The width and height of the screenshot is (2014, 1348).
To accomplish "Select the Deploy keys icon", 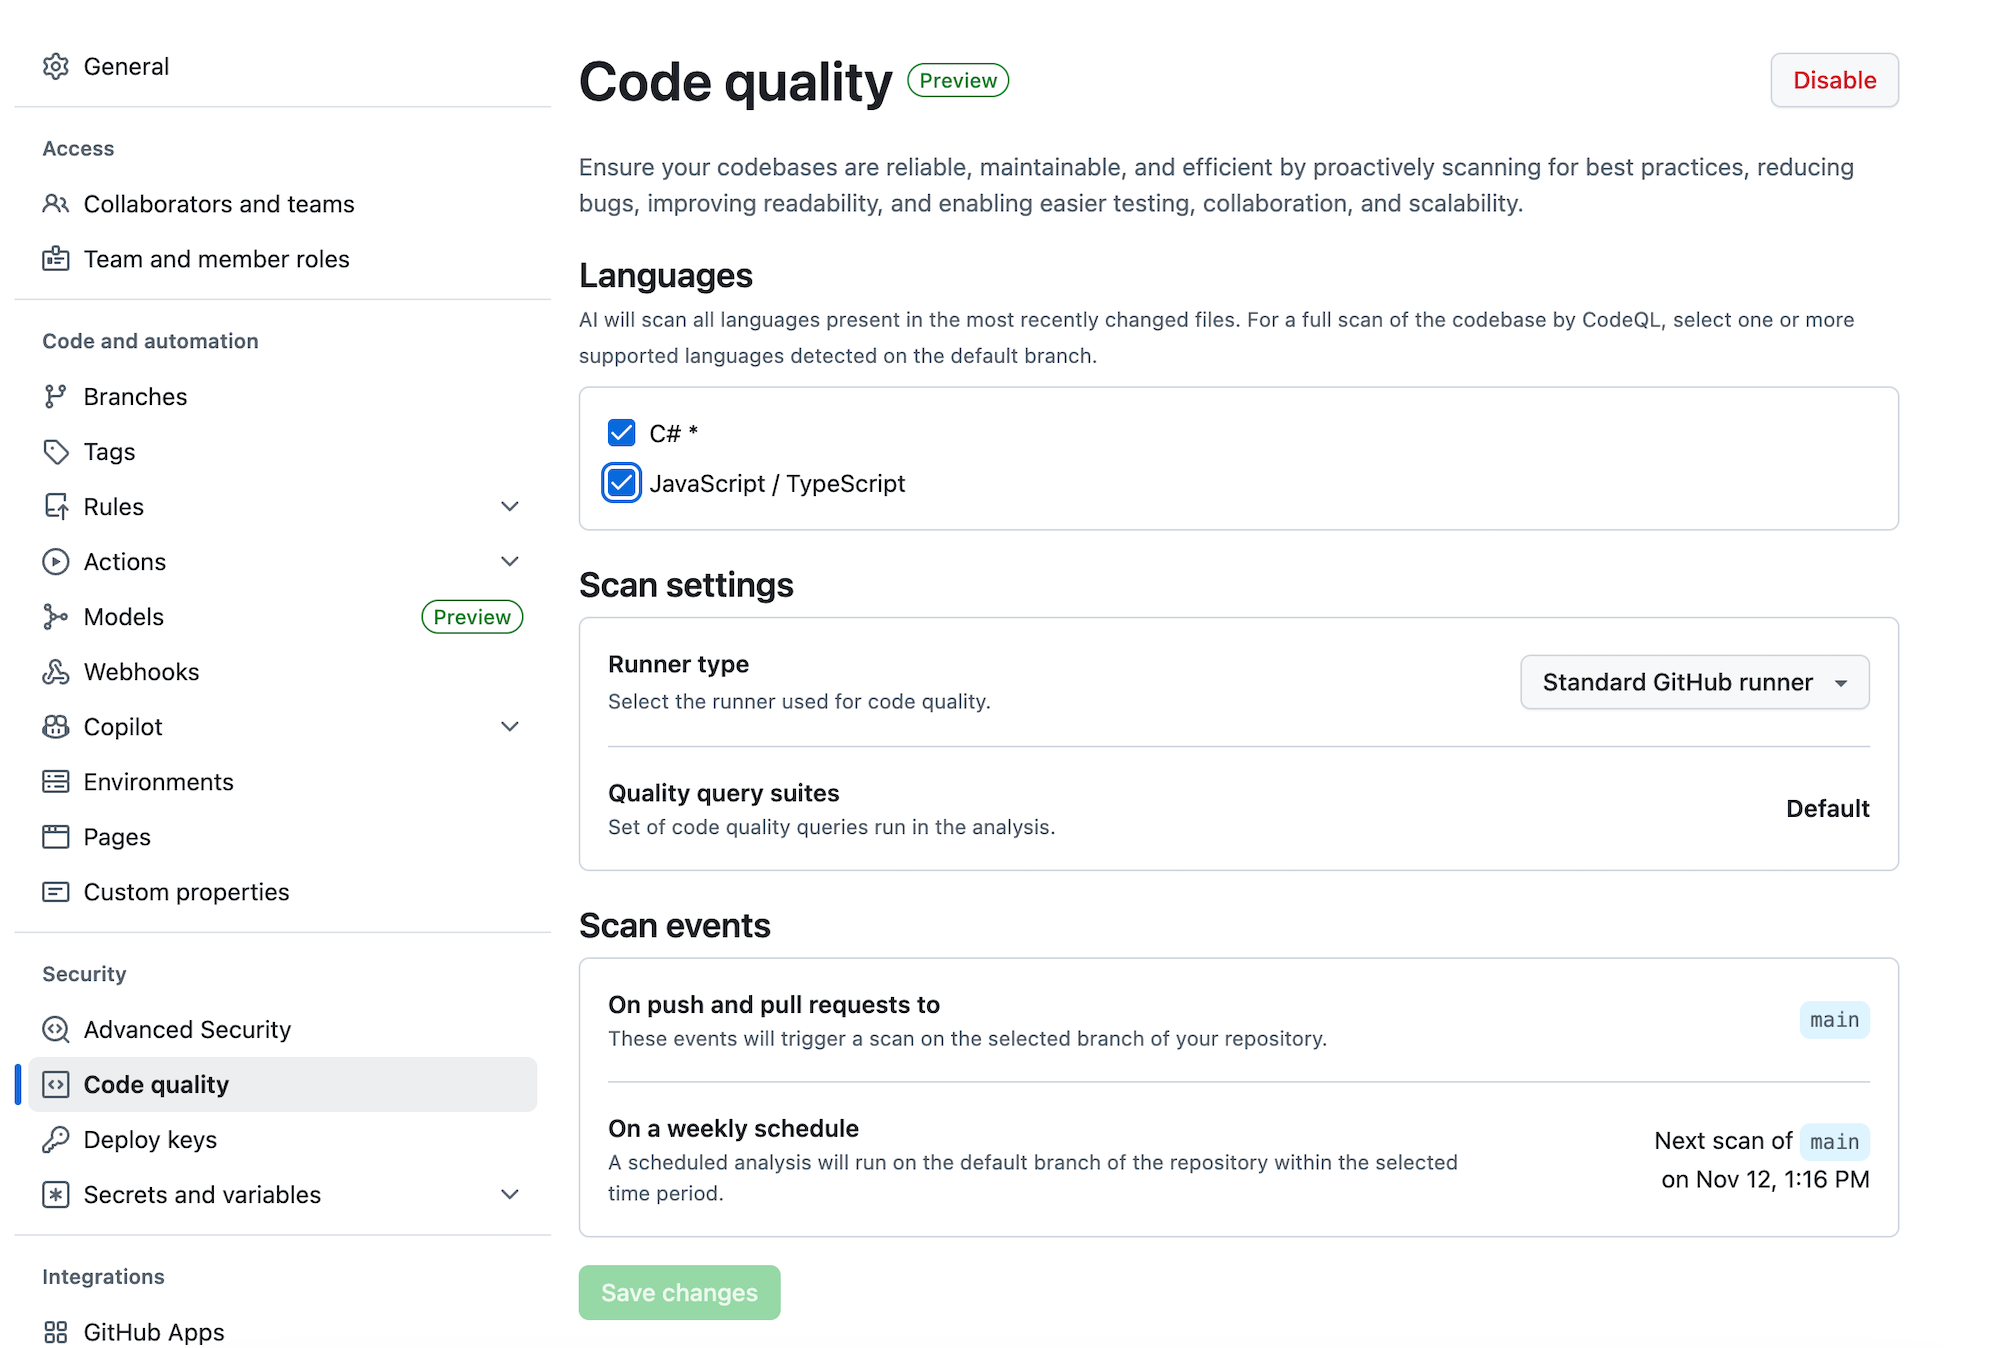I will click(x=57, y=1139).
